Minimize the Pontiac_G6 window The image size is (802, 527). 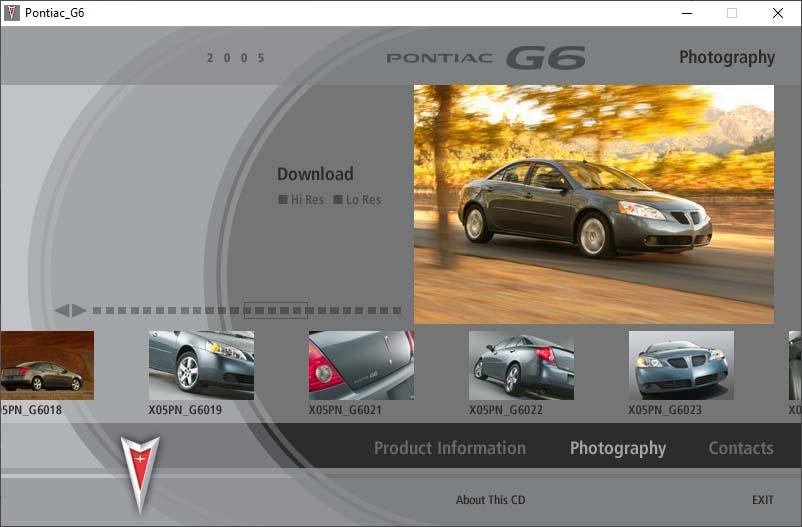pyautogui.click(x=687, y=13)
